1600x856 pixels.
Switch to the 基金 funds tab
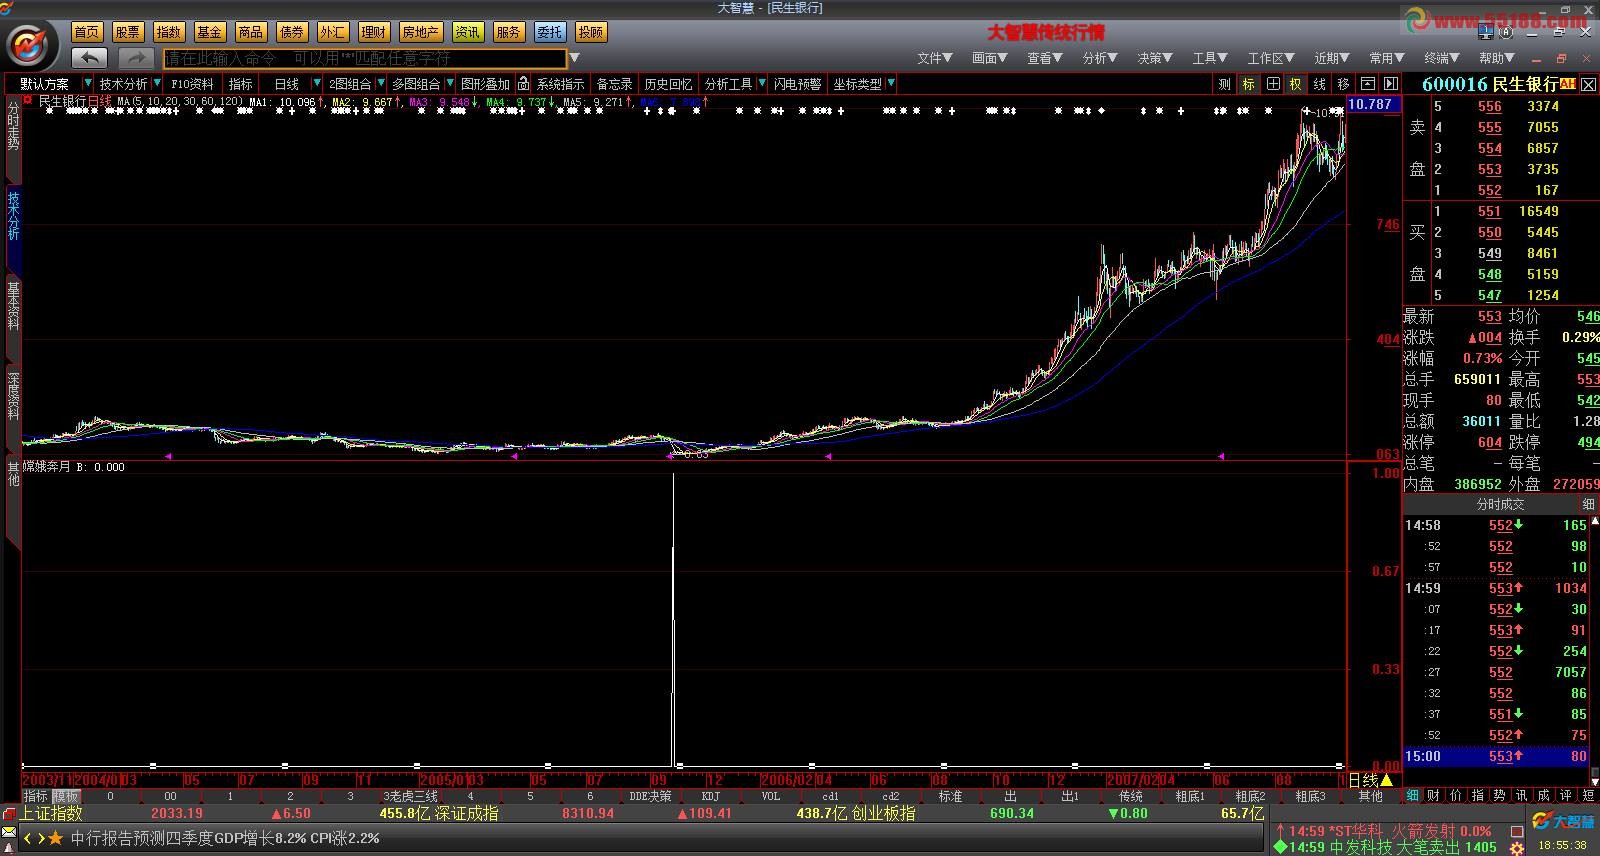pos(210,32)
